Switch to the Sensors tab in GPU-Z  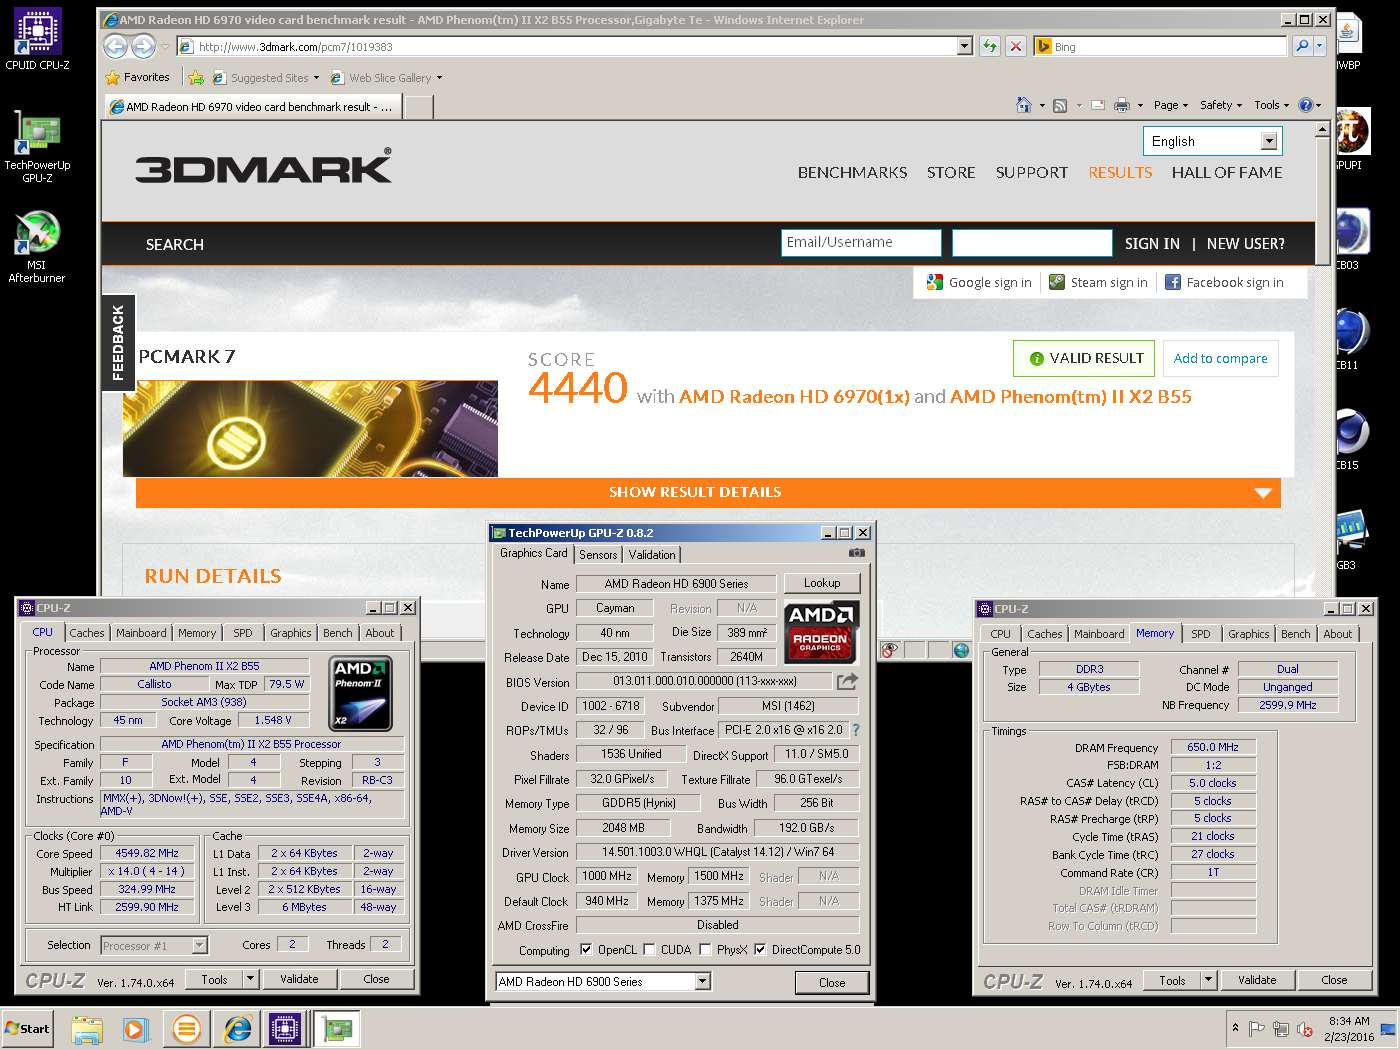pos(598,554)
